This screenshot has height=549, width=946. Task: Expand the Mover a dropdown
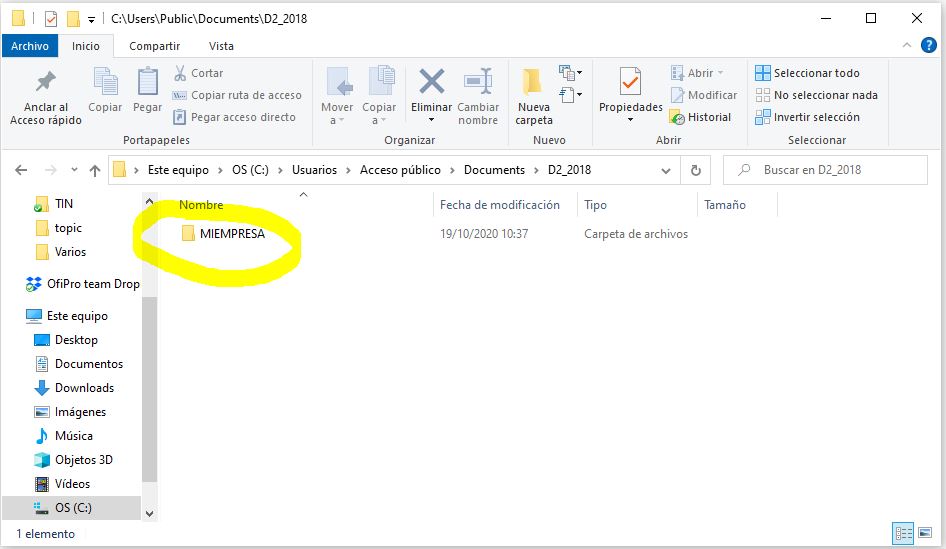point(337,120)
